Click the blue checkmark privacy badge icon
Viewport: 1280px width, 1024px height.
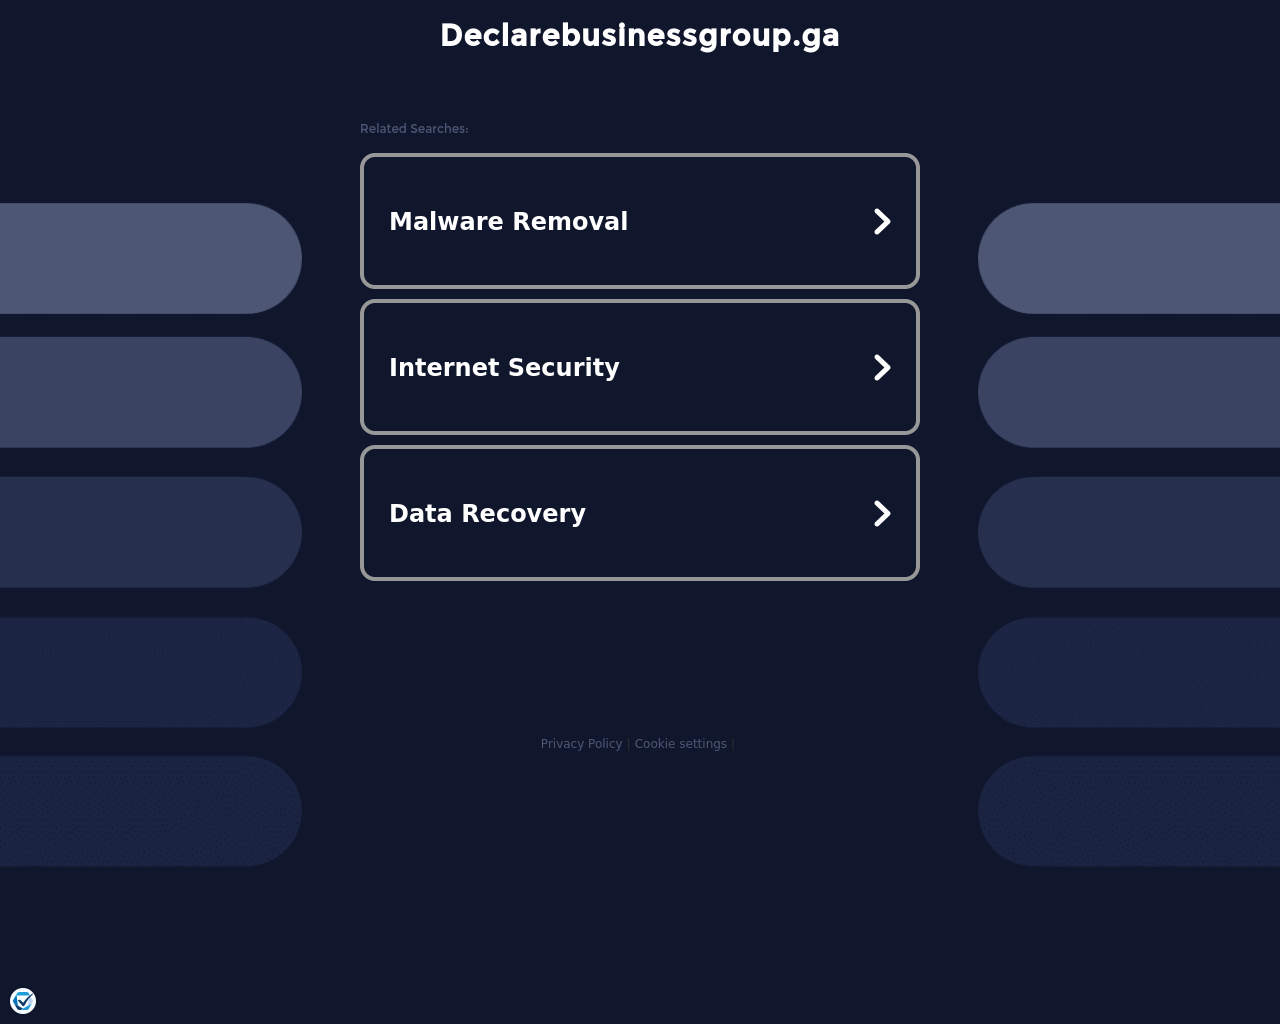[23, 1001]
